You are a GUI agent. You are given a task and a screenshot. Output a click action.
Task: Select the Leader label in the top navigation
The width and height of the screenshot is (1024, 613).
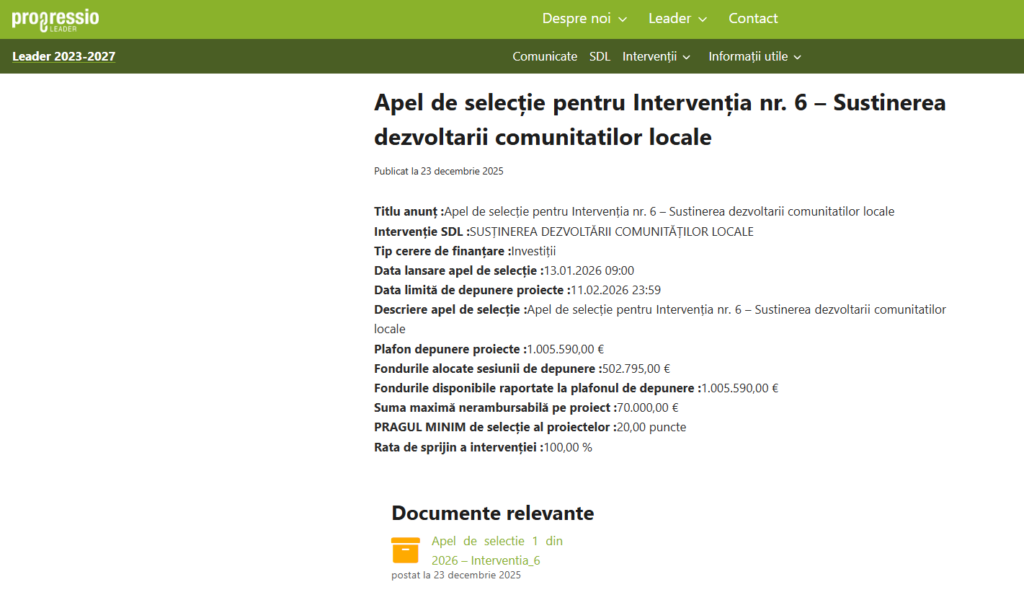(669, 19)
